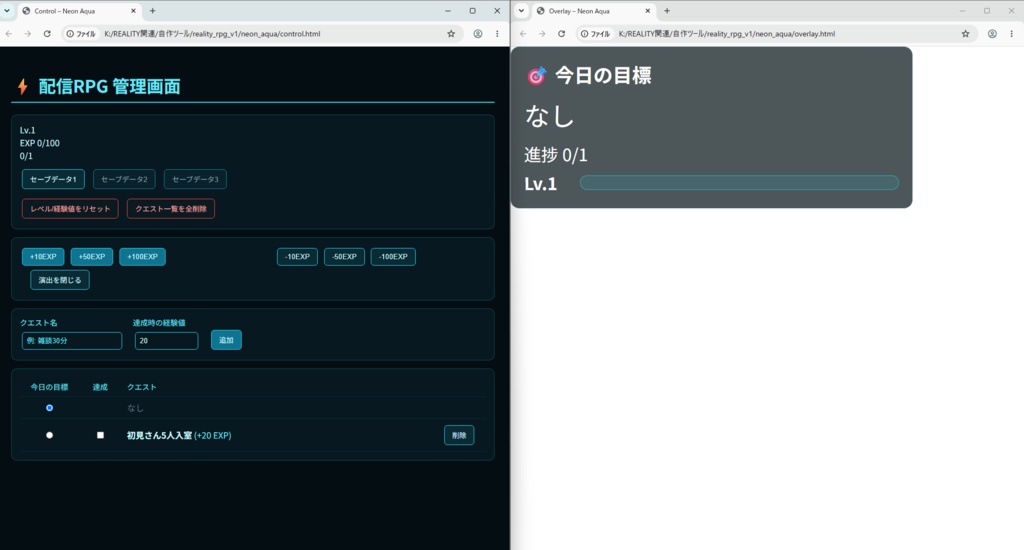Click the Control window address bar URL
Image resolution: width=1024 pixels, height=550 pixels.
pyautogui.click(x=212, y=34)
